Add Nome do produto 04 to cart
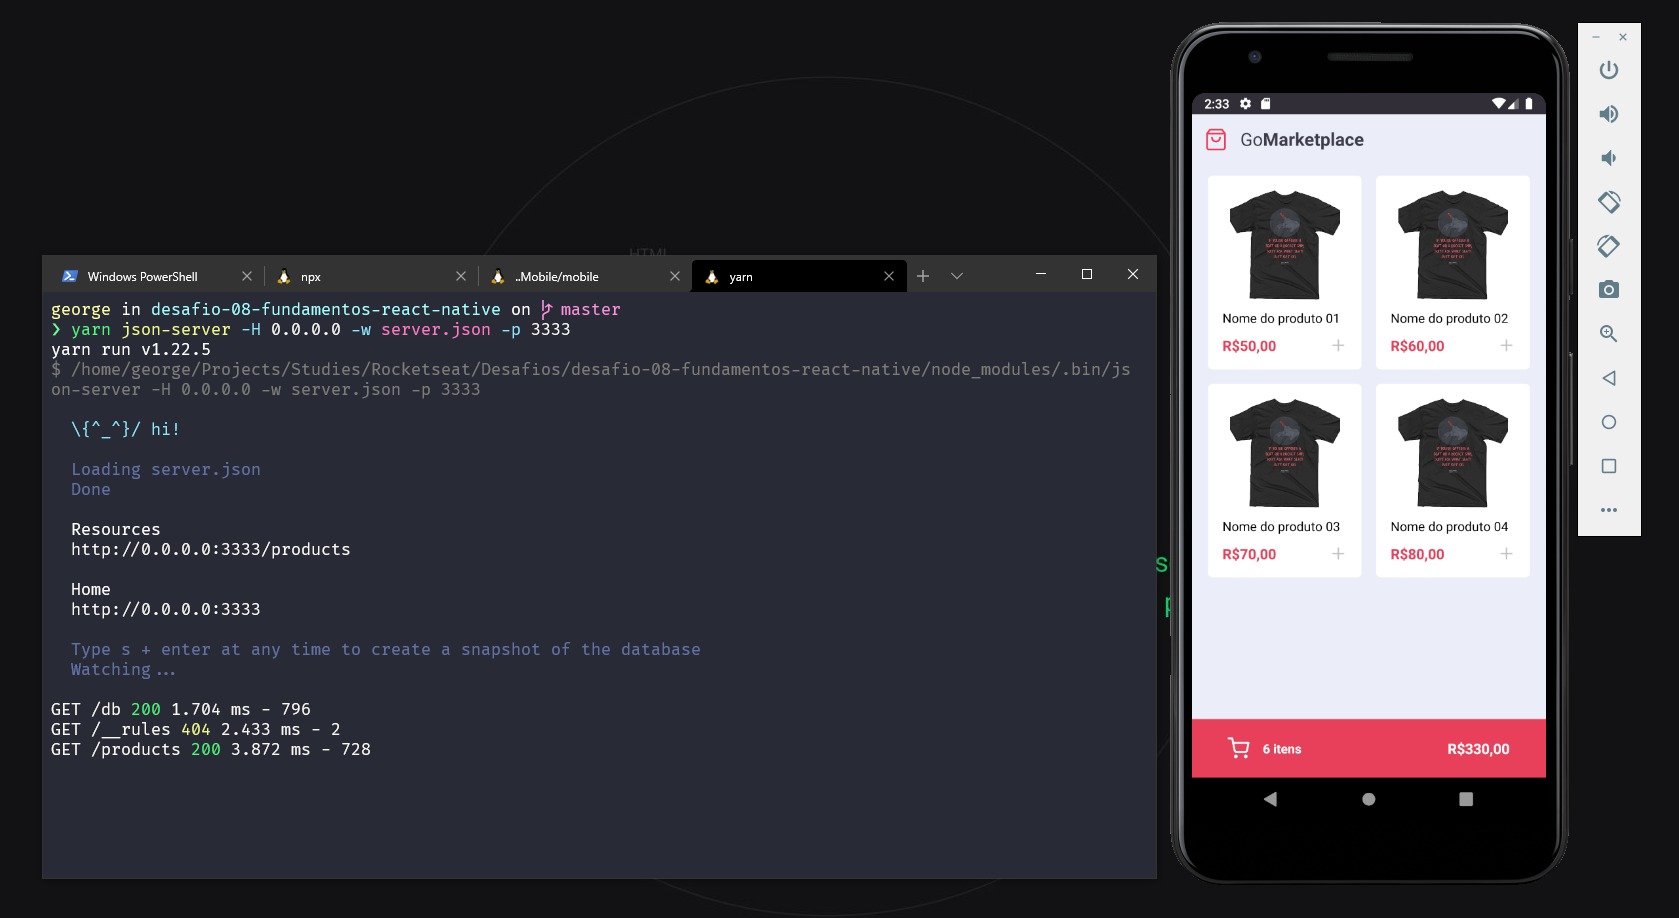This screenshot has height=918, width=1679. point(1506,554)
